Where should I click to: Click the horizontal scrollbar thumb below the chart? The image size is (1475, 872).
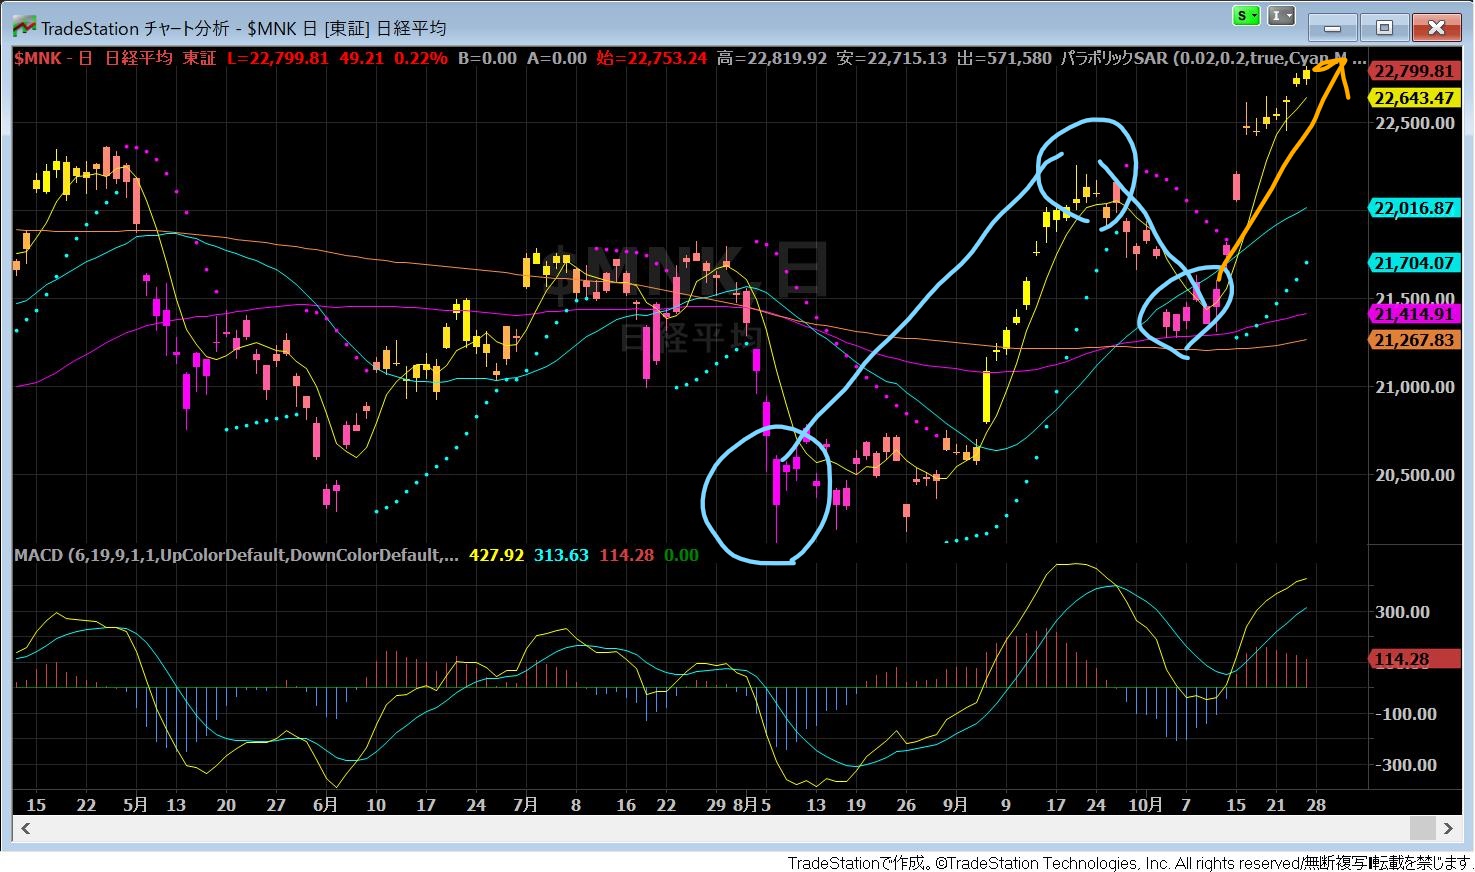[1422, 828]
